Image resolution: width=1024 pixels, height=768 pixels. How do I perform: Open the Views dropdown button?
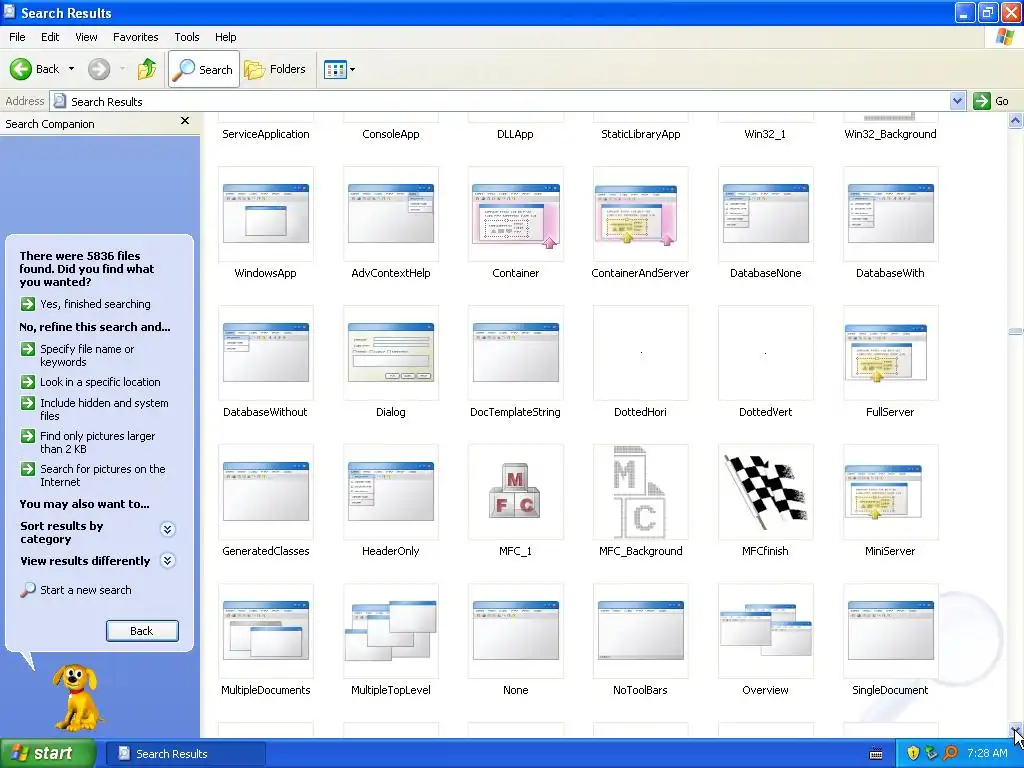click(x=340, y=69)
